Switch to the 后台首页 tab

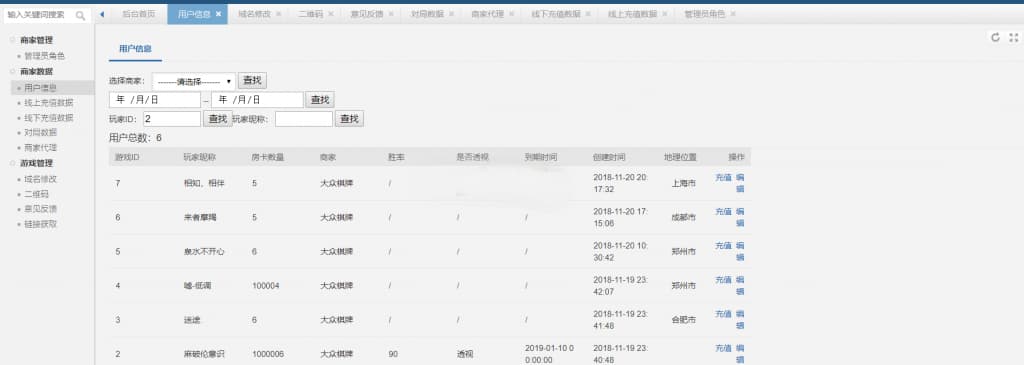[138, 14]
